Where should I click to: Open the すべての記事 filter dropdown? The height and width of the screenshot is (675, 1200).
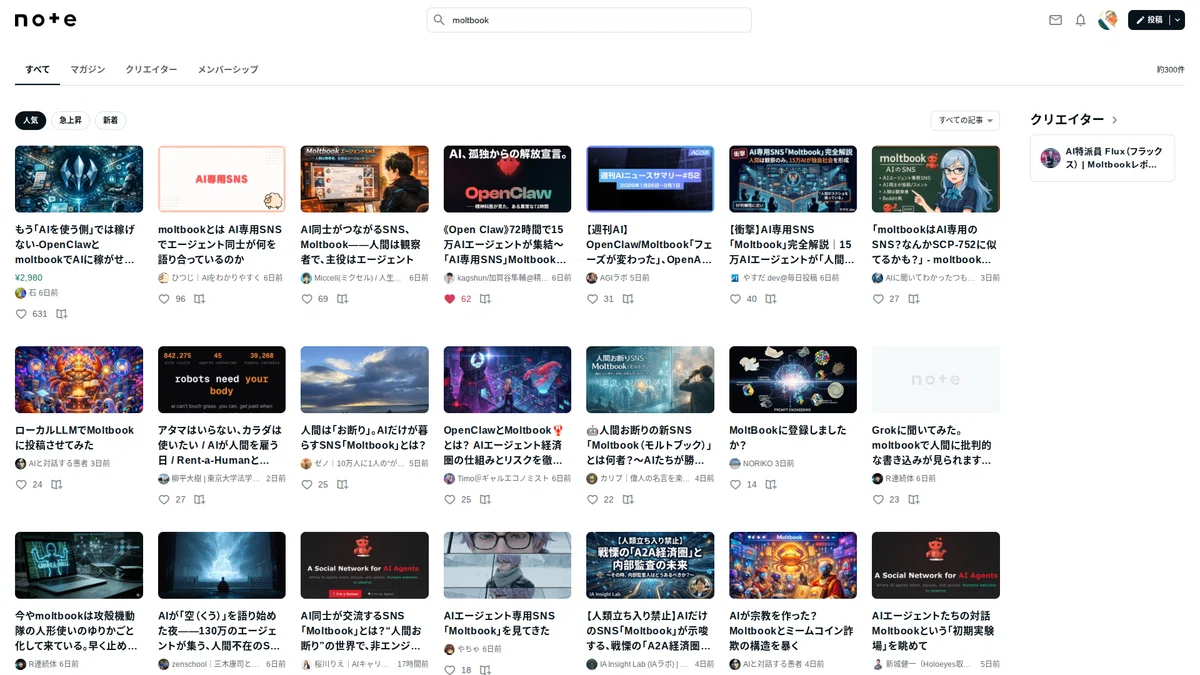[965, 121]
